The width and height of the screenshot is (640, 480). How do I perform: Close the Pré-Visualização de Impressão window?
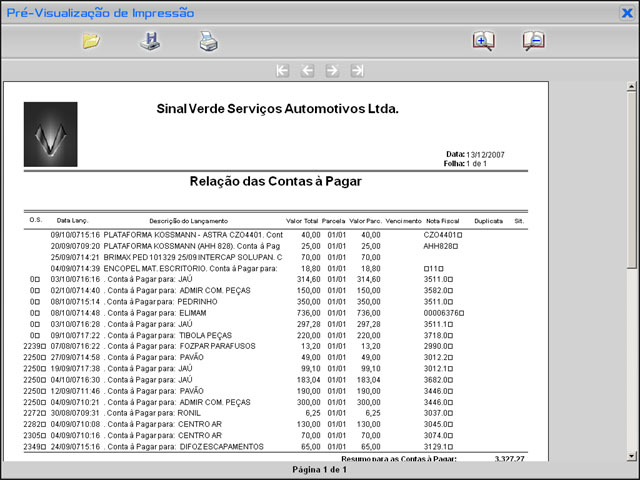pyautogui.click(x=627, y=12)
